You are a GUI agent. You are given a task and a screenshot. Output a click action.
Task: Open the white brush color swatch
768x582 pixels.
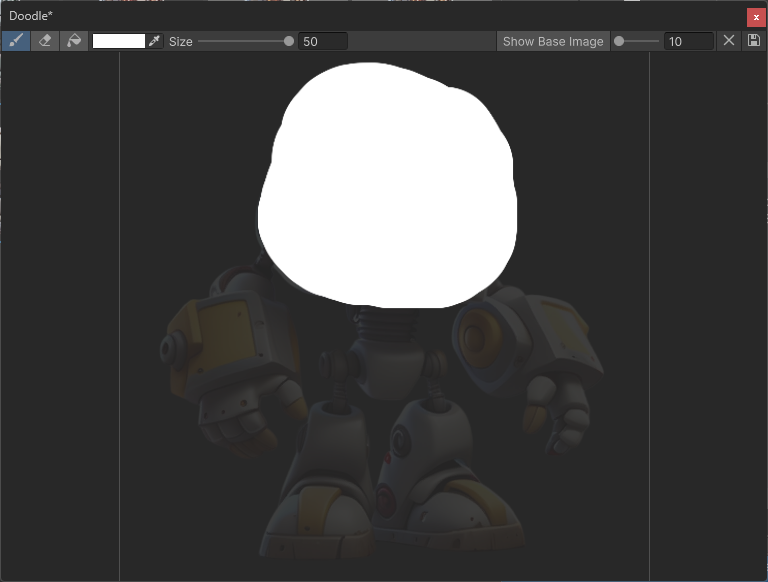click(119, 41)
